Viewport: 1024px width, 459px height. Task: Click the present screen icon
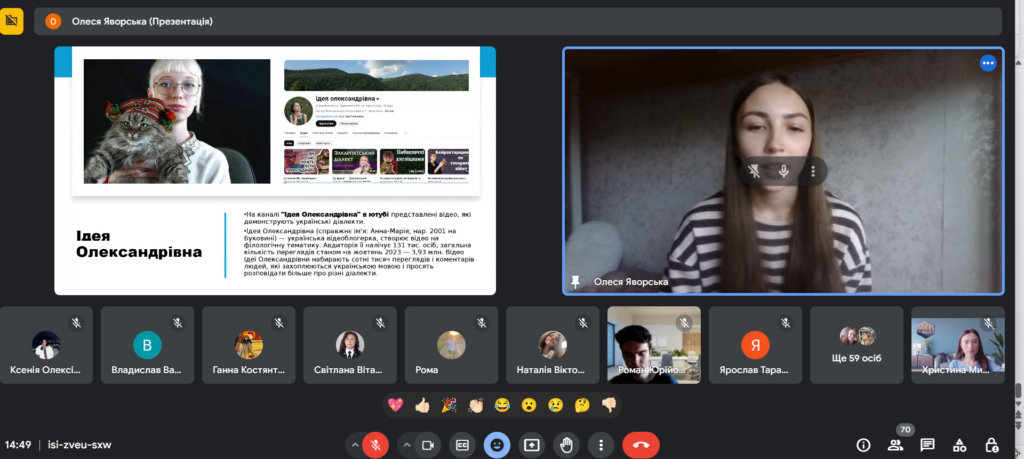click(x=531, y=445)
